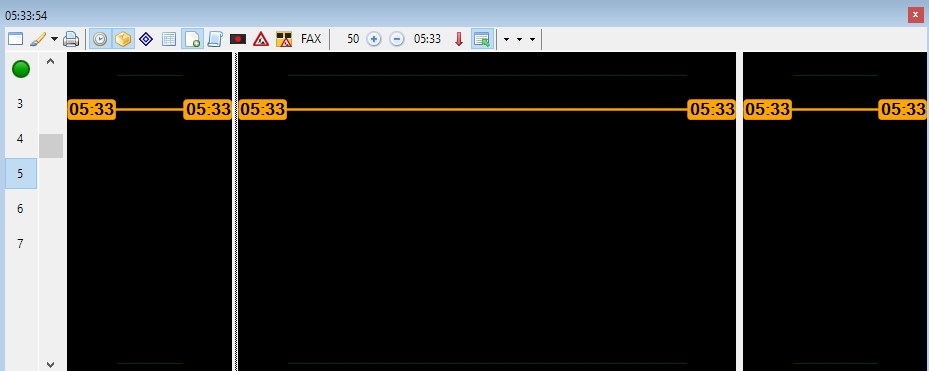Click the black rectangle red dot icon
This screenshot has width=929, height=371.
tap(238, 39)
